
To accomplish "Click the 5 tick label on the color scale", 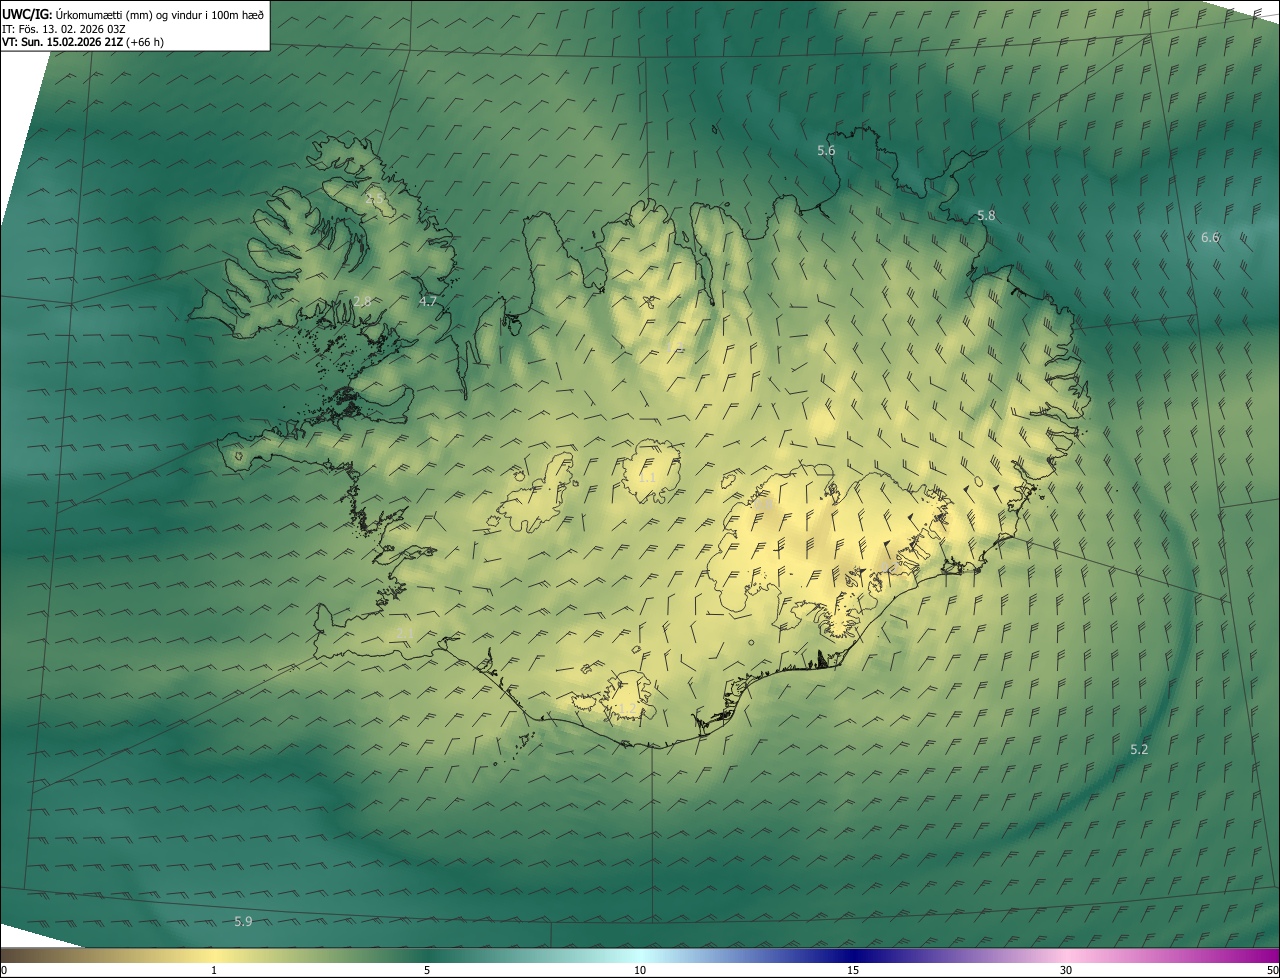I will click(x=427, y=971).
